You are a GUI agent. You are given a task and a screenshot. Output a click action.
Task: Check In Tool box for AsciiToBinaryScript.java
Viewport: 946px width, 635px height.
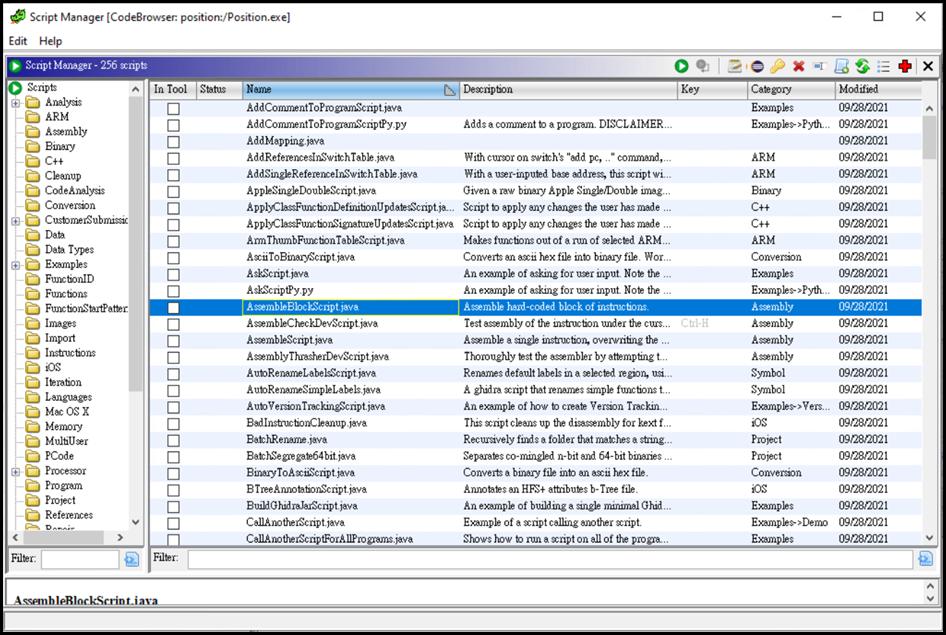[173, 257]
